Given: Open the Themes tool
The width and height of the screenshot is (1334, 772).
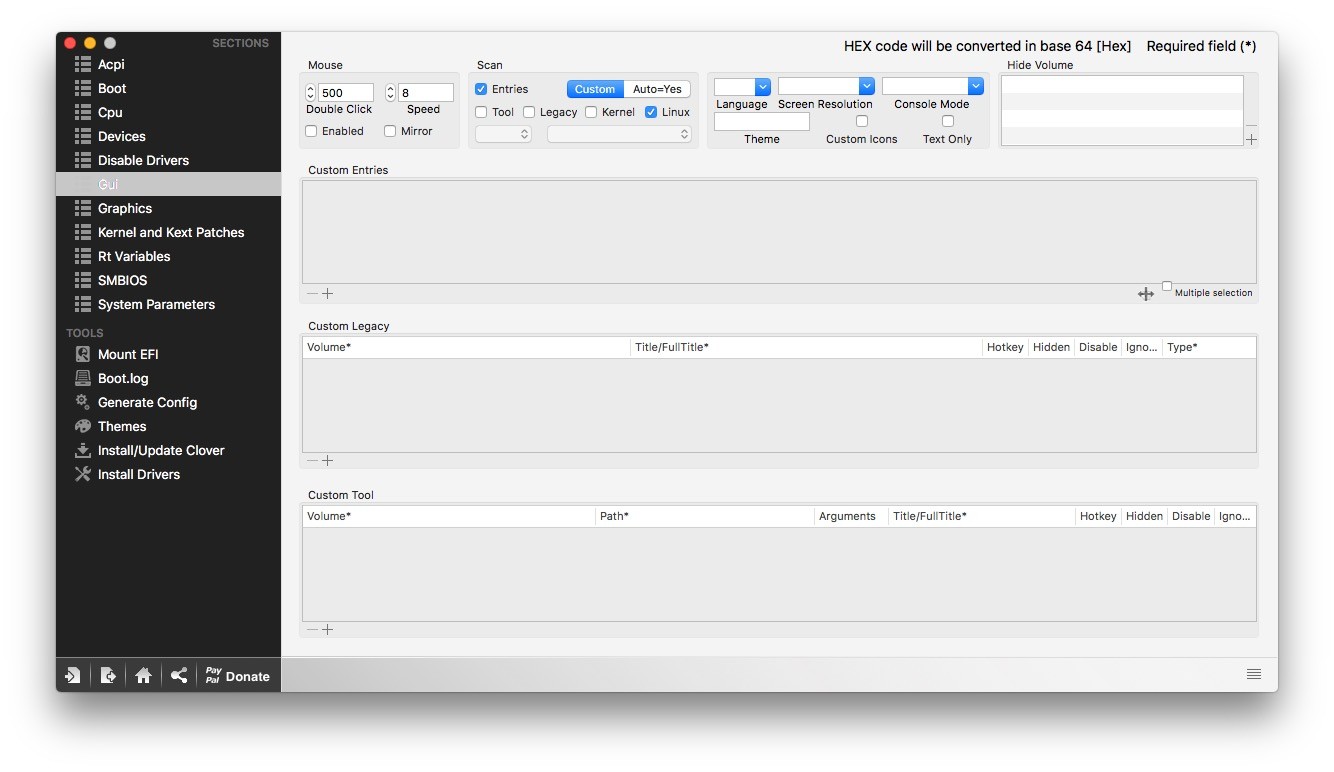Looking at the screenshot, I should coord(121,426).
